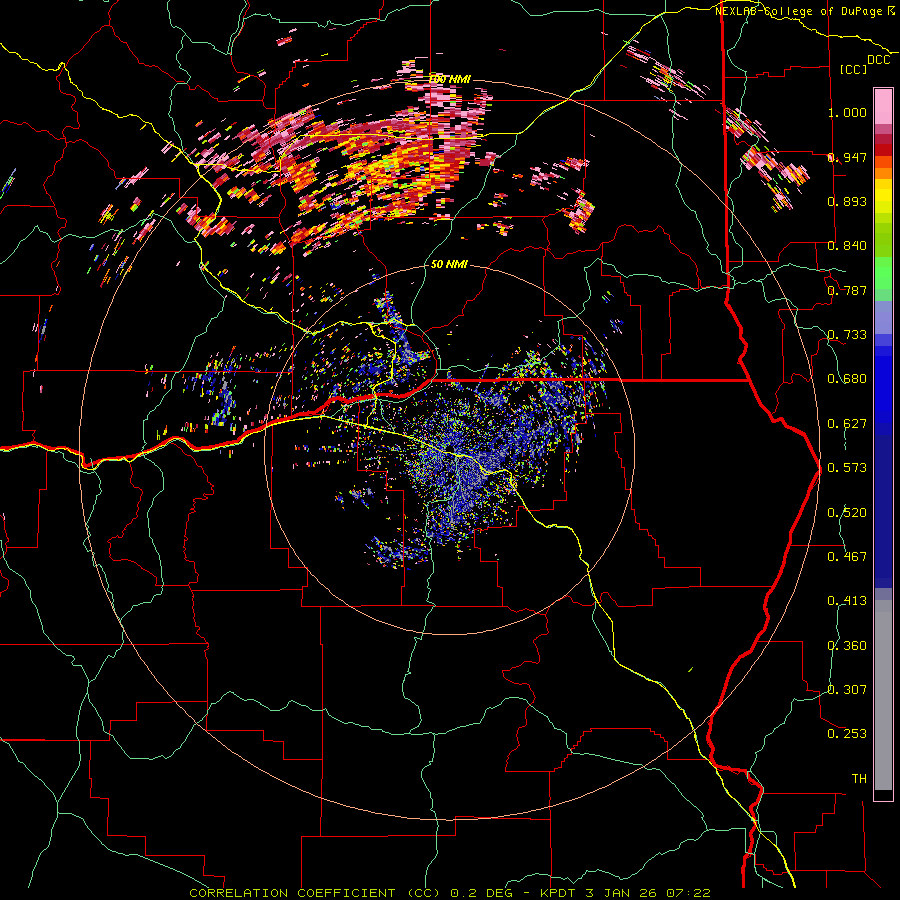
Task: Click the 0.787 scale value
Action: point(847,290)
